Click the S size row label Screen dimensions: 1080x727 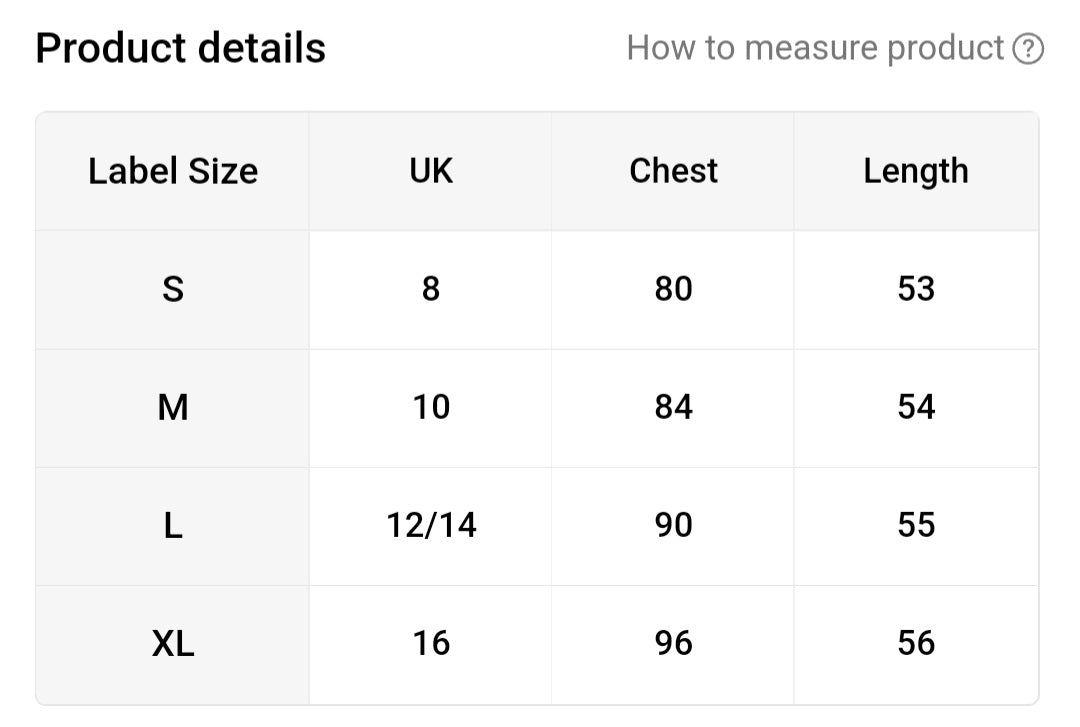(173, 289)
